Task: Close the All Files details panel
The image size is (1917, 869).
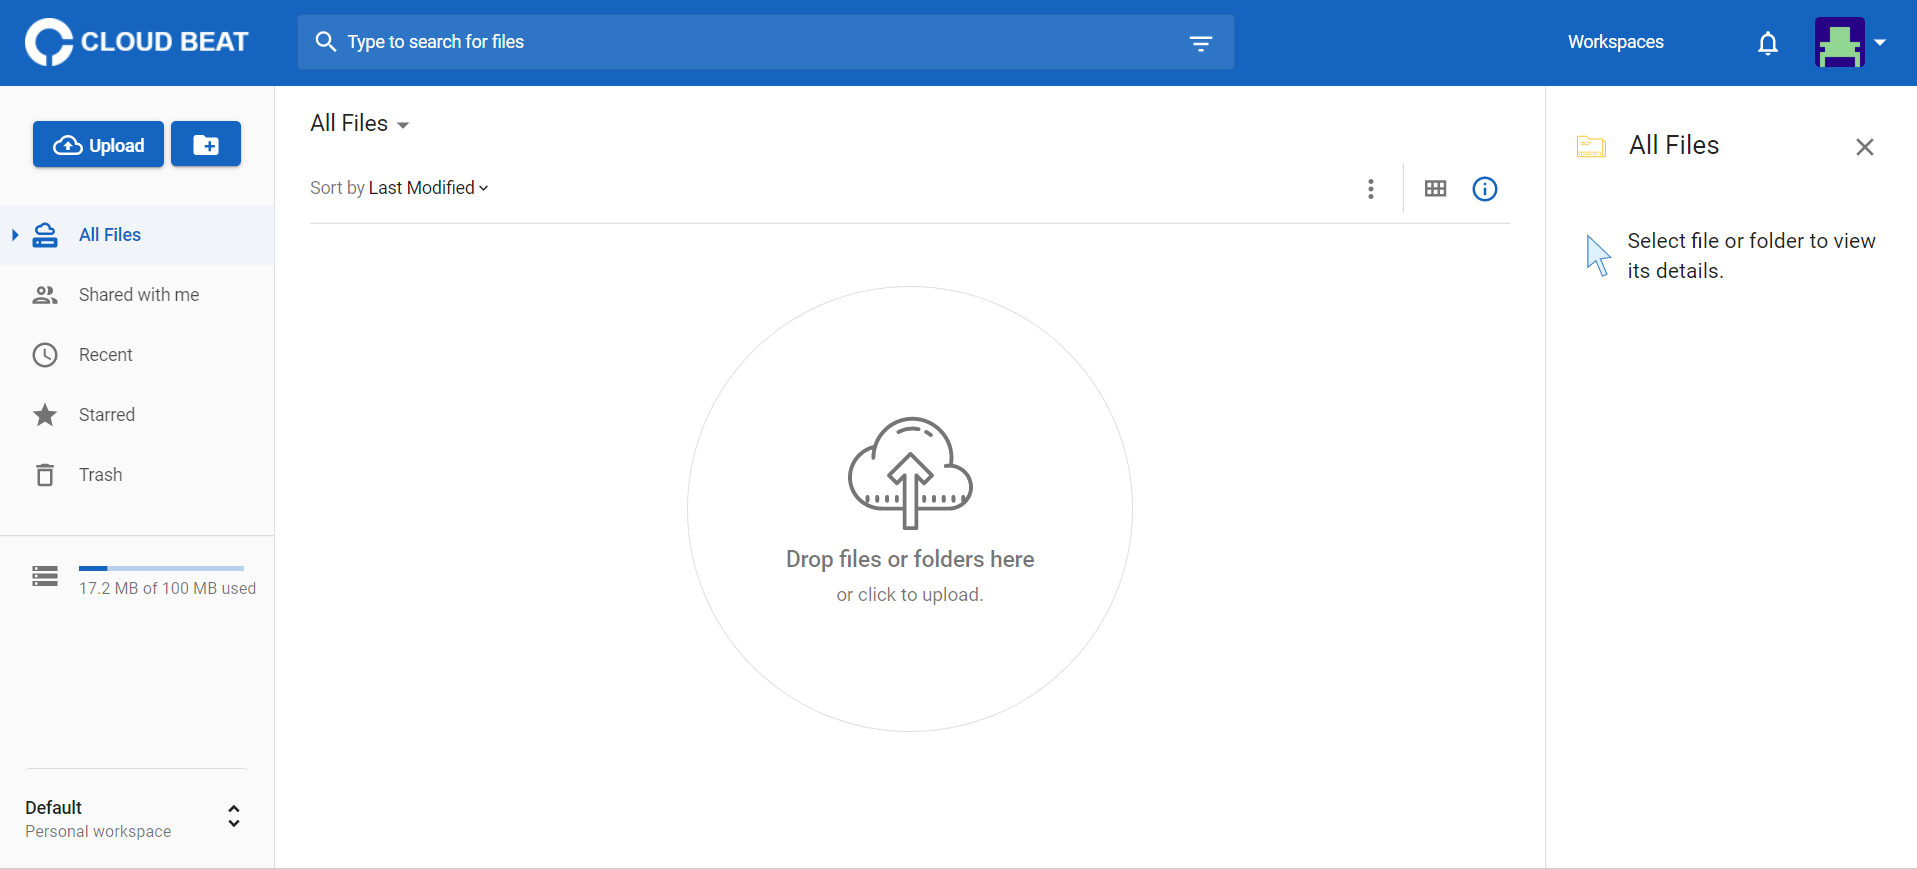Action: pos(1865,147)
